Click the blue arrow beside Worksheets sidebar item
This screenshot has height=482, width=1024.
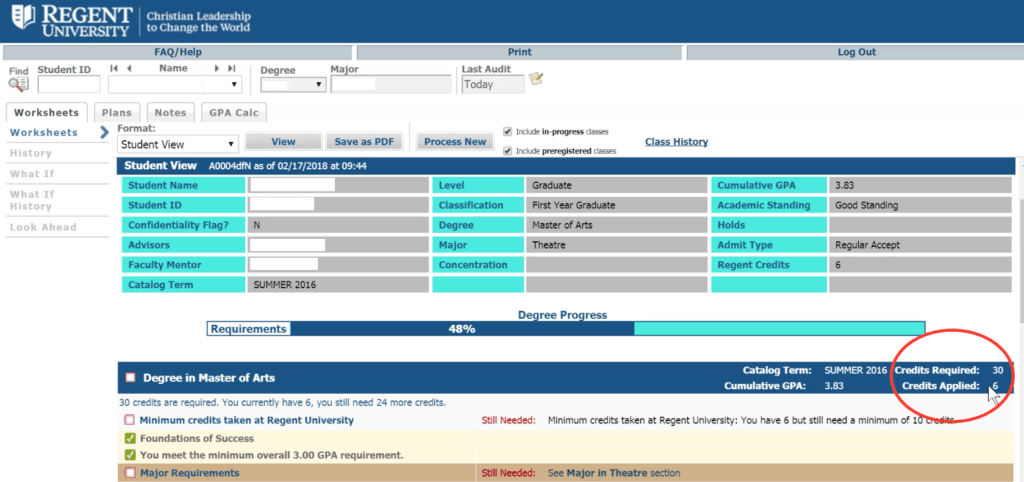(104, 132)
